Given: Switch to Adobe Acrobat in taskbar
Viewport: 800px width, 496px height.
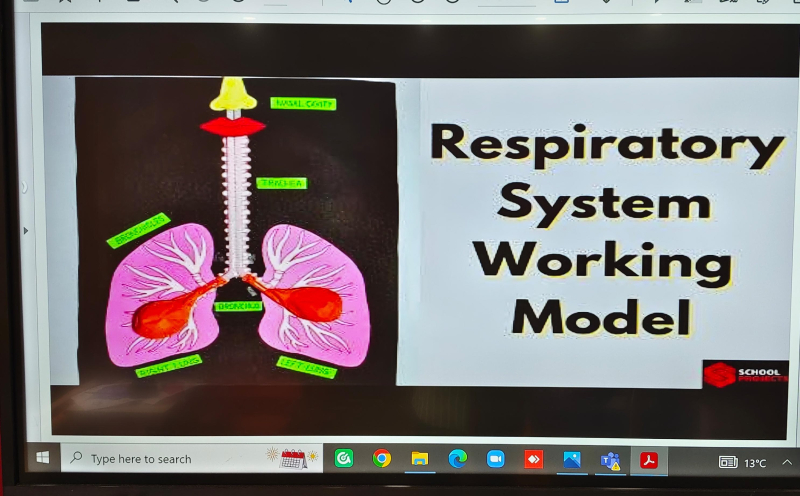Looking at the screenshot, I should coord(649,461).
